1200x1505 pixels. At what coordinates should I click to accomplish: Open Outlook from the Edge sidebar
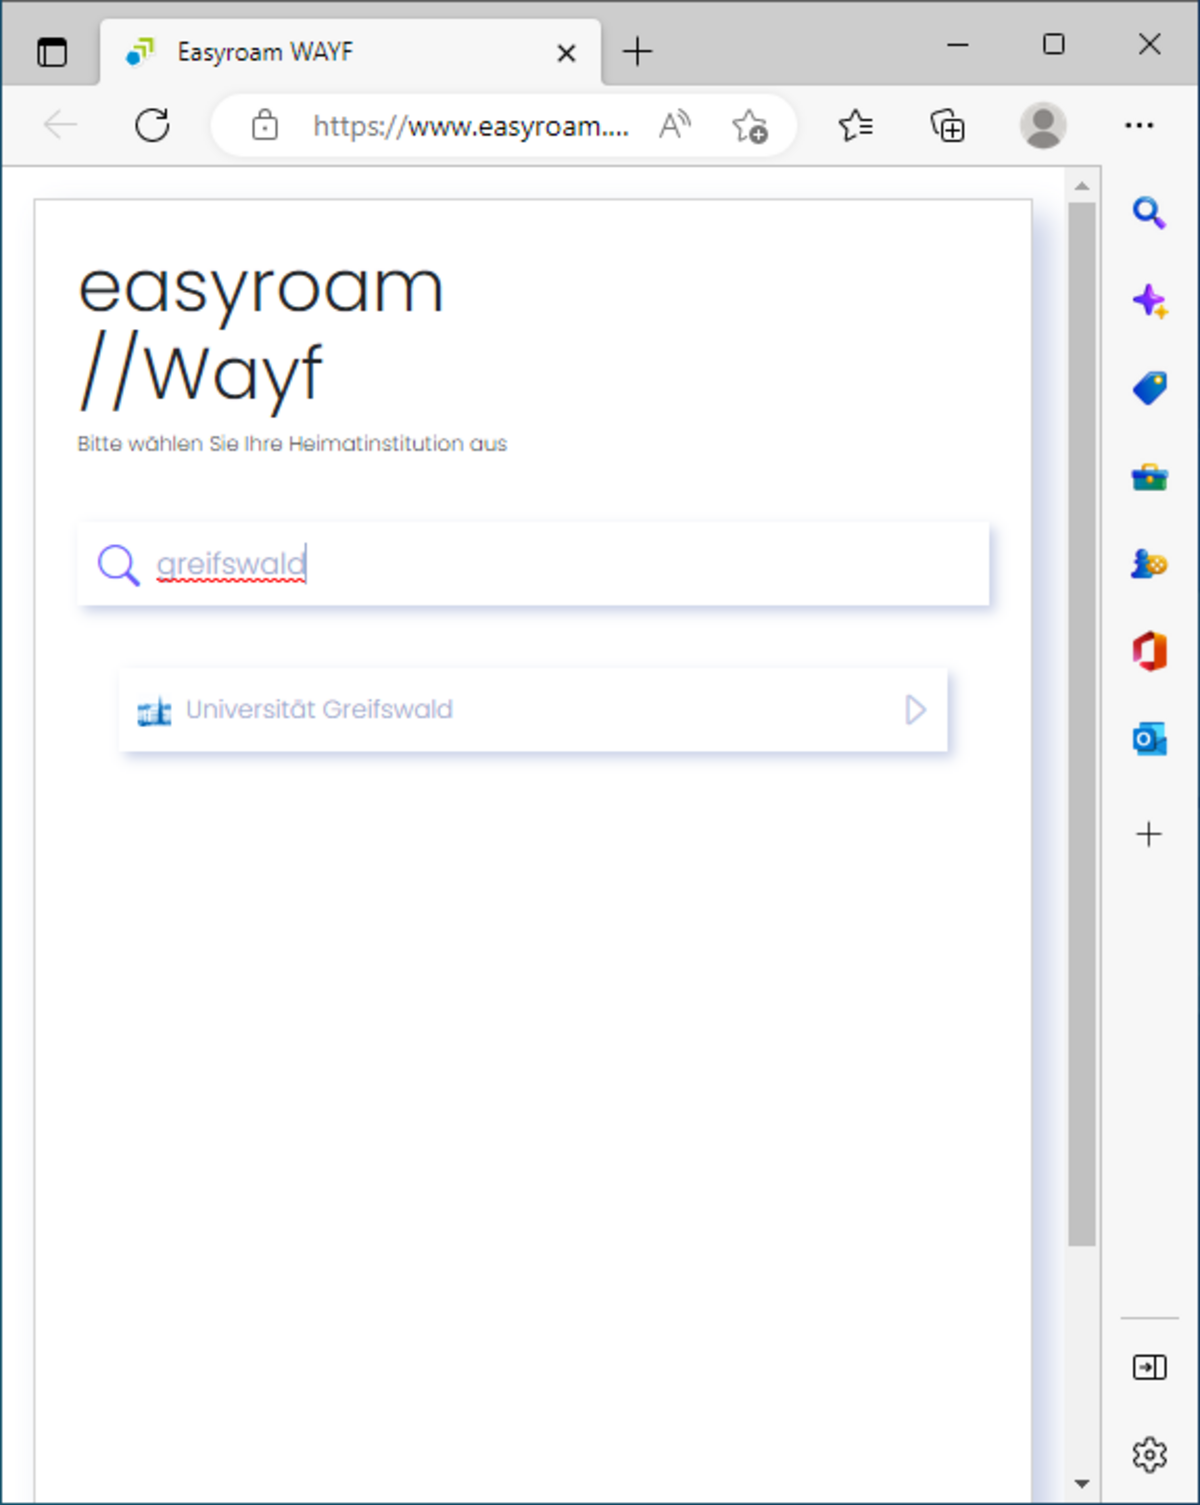(1149, 740)
